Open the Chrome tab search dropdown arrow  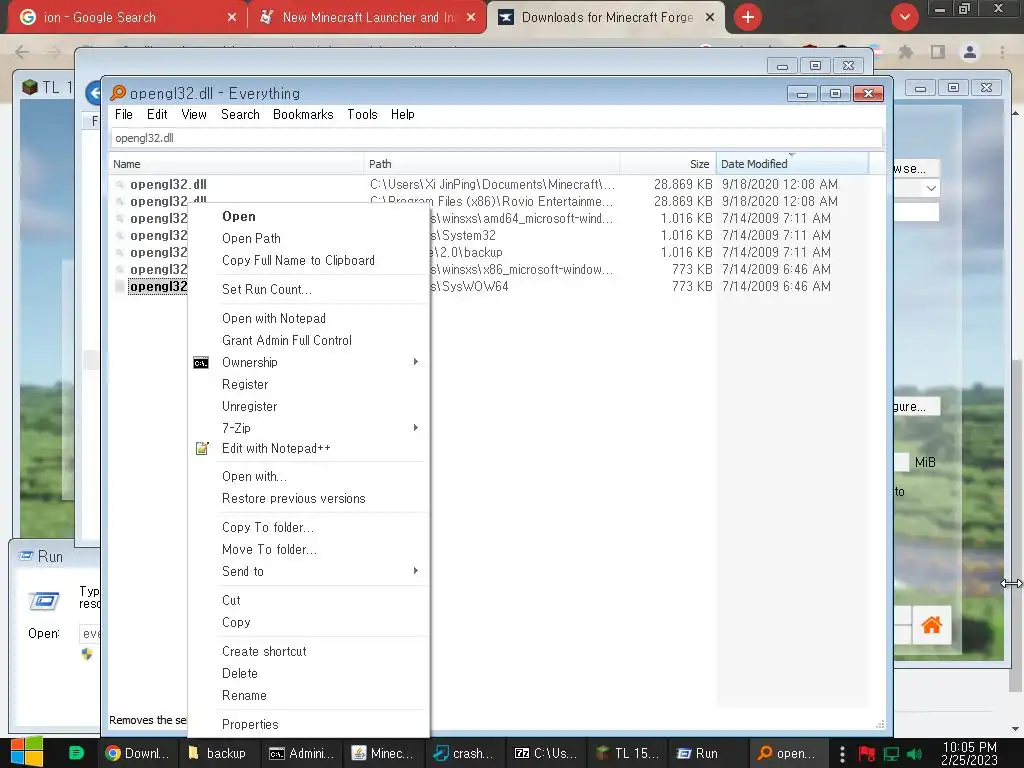click(904, 17)
